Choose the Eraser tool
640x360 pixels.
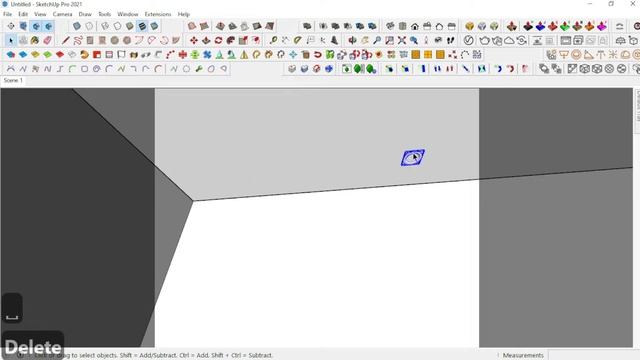[x=47, y=40]
